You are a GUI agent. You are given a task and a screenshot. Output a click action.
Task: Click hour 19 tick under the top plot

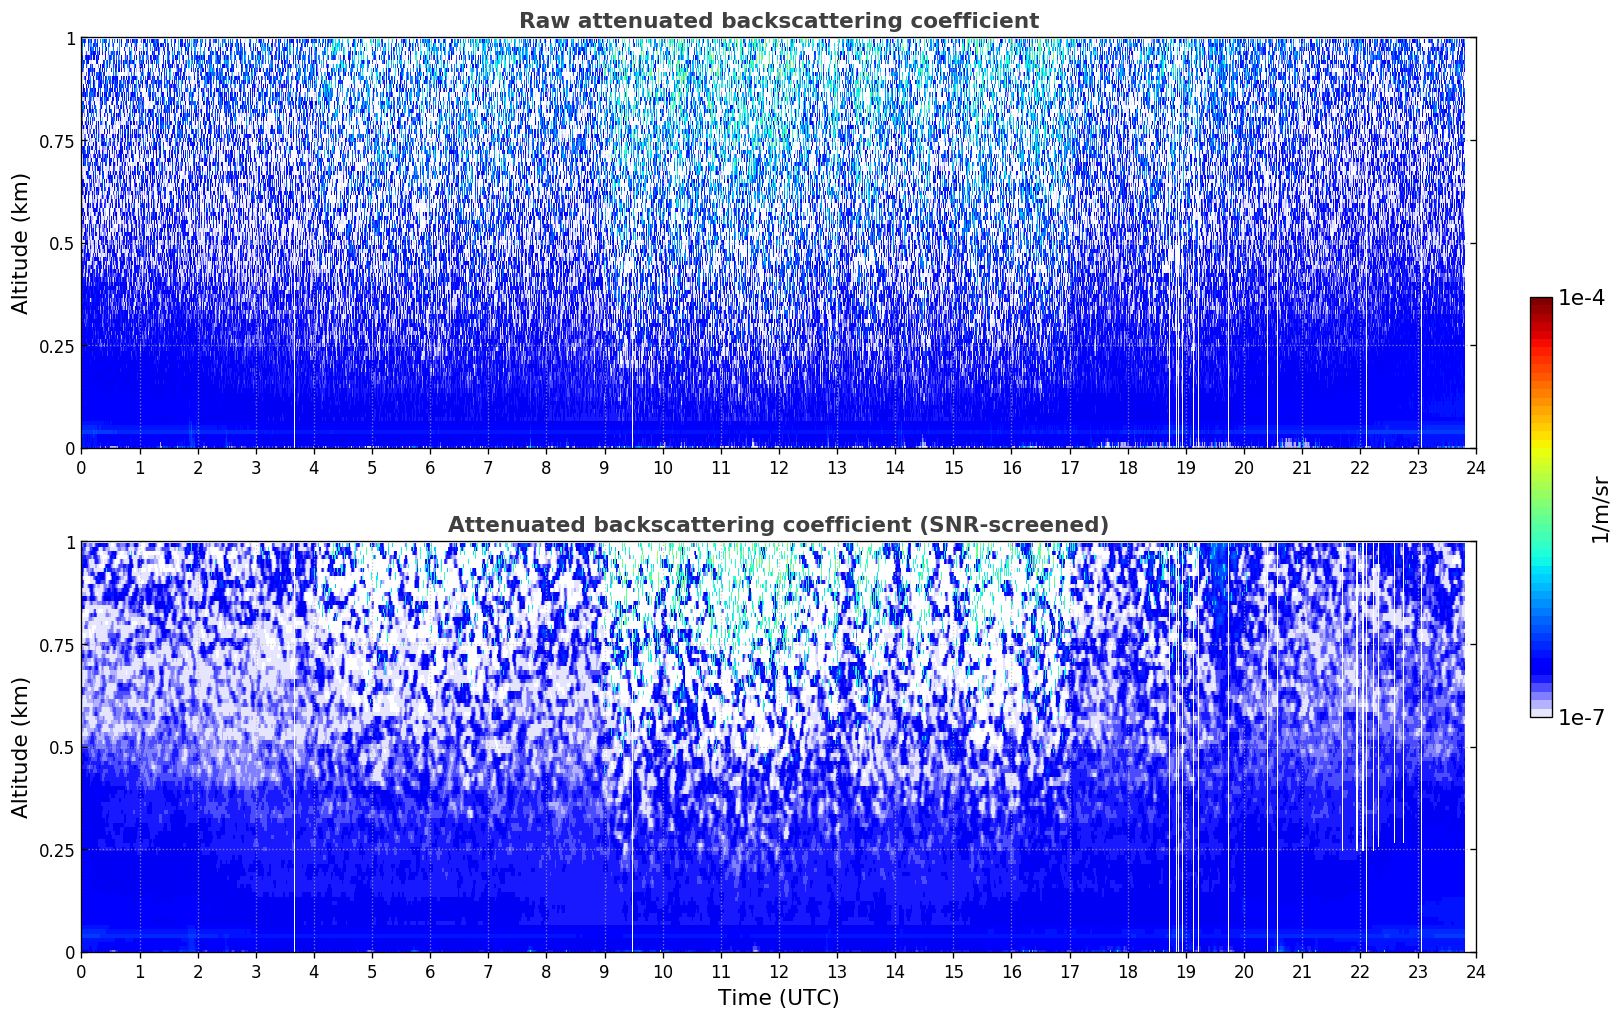tap(1185, 468)
